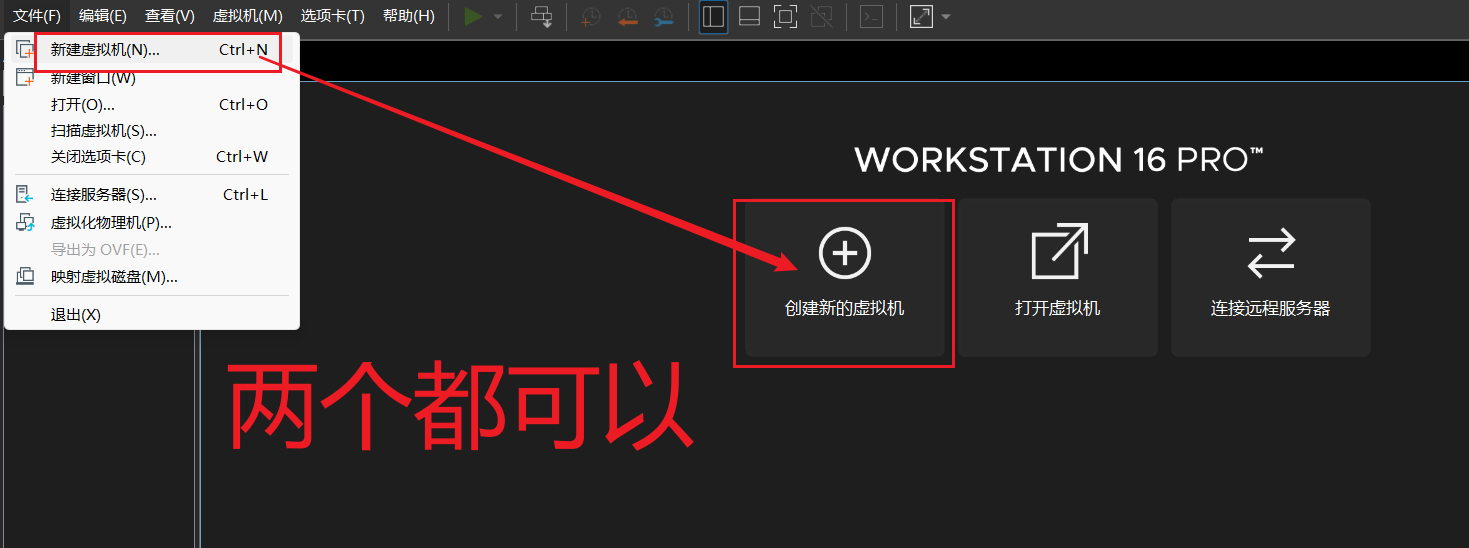Open the 文件(F) menu
This screenshot has height=548, width=1469.
(36, 16)
